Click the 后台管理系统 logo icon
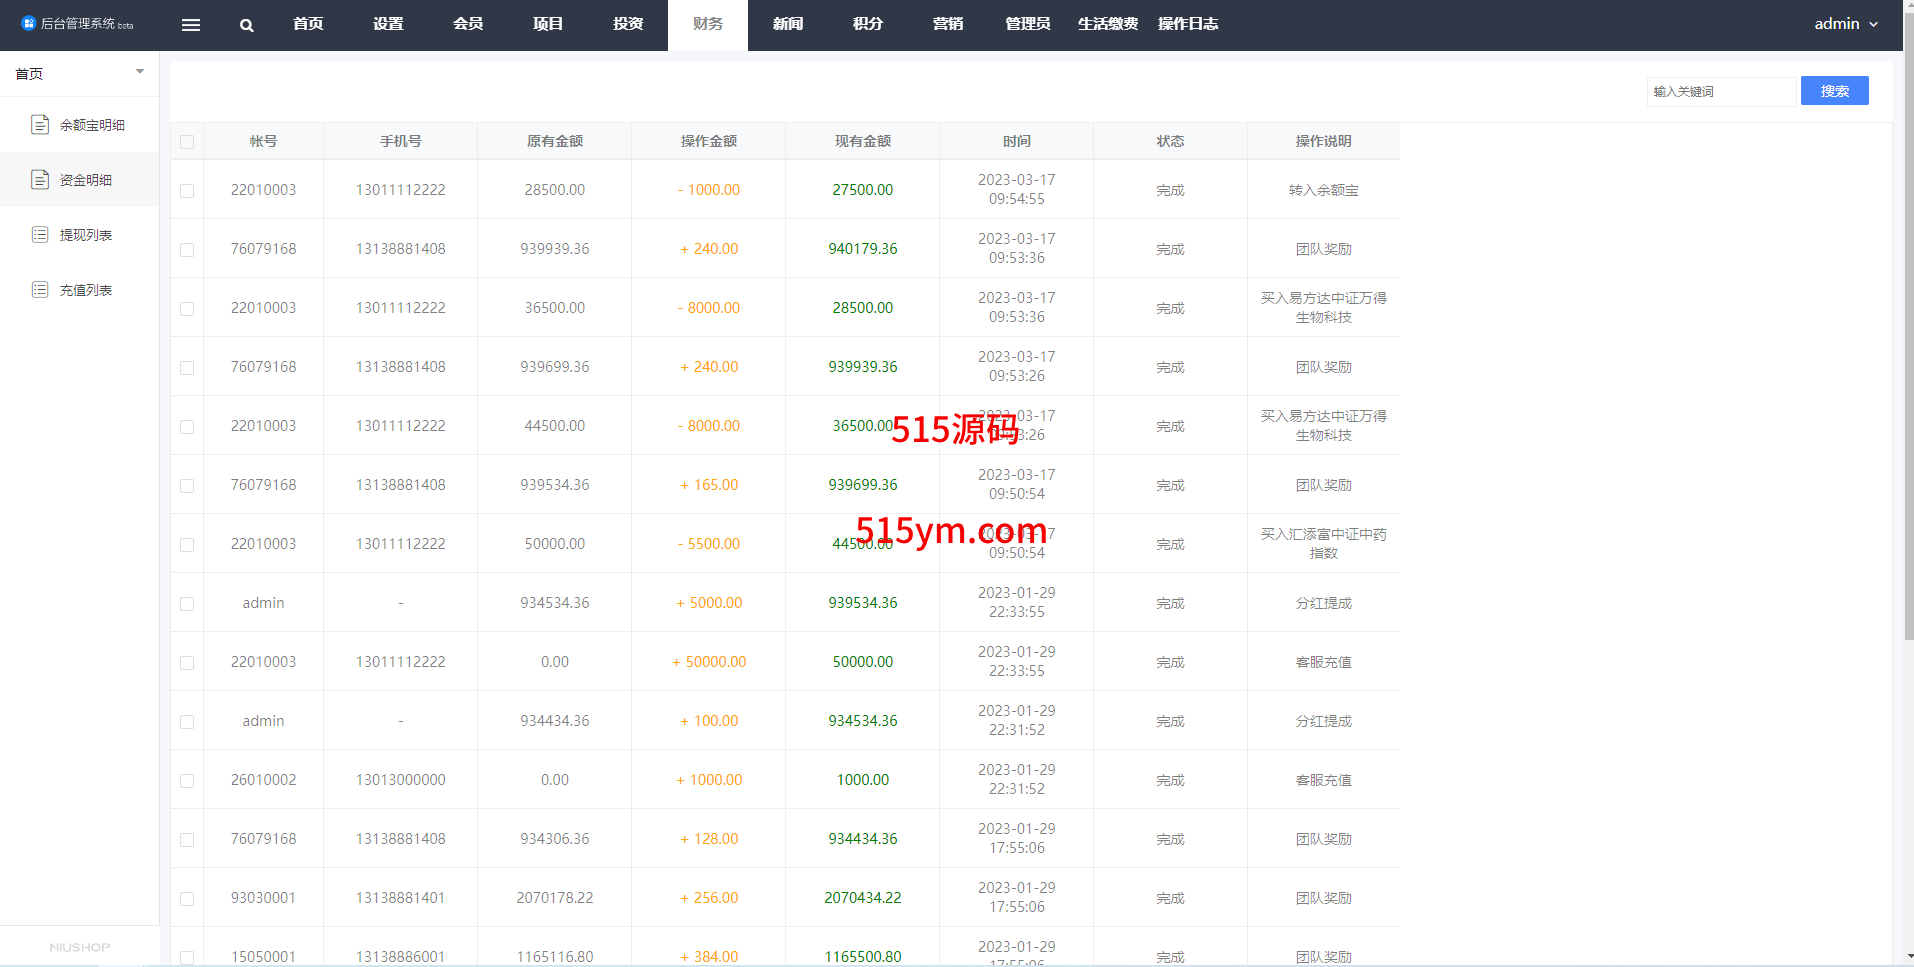1914x967 pixels. pos(28,23)
